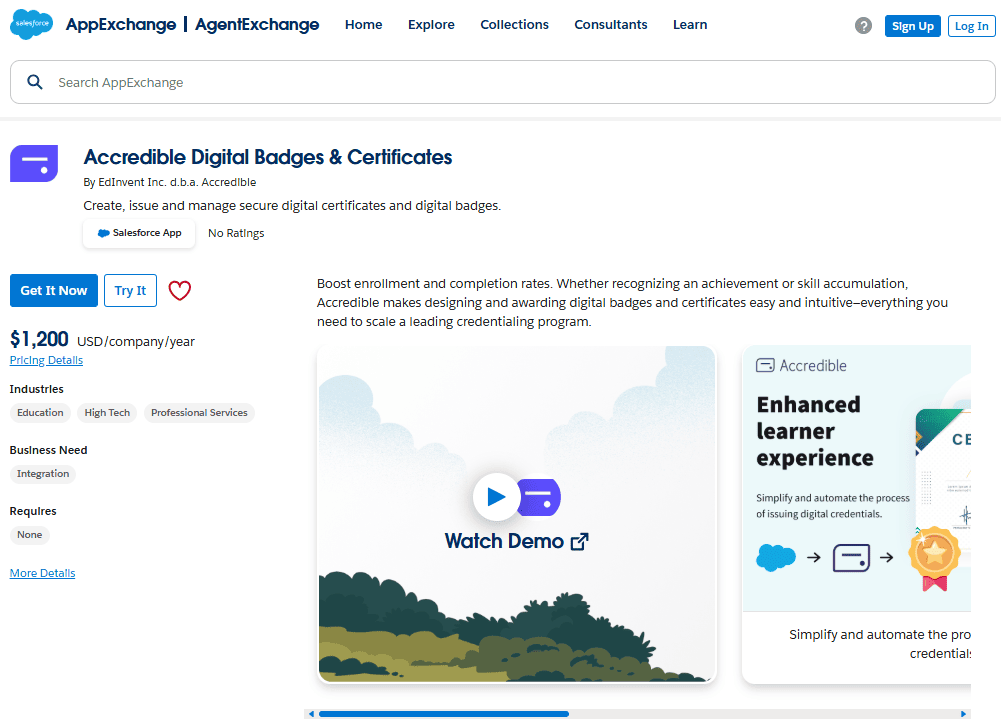This screenshot has height=726, width=1001.
Task: Open the Learn menu
Action: tap(689, 24)
